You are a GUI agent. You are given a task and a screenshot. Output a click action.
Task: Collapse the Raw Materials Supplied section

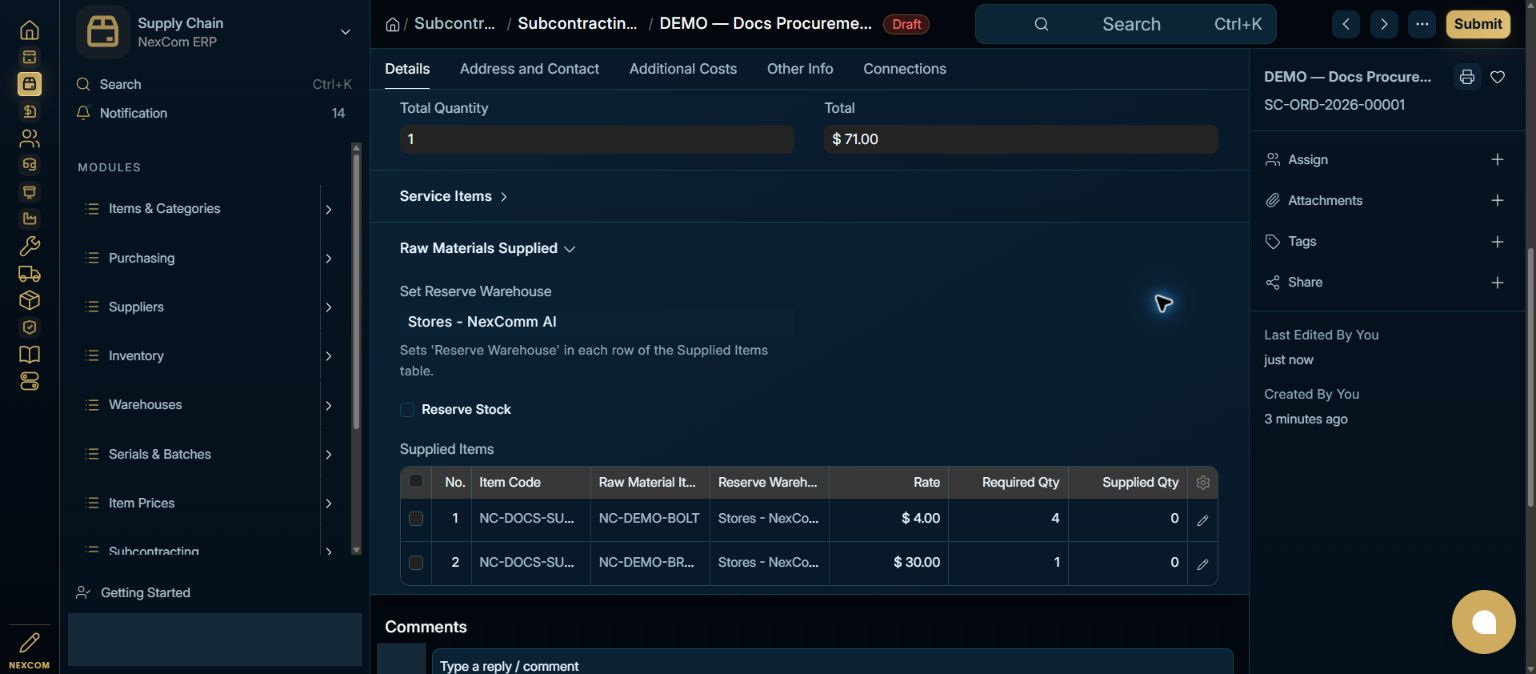tap(487, 248)
